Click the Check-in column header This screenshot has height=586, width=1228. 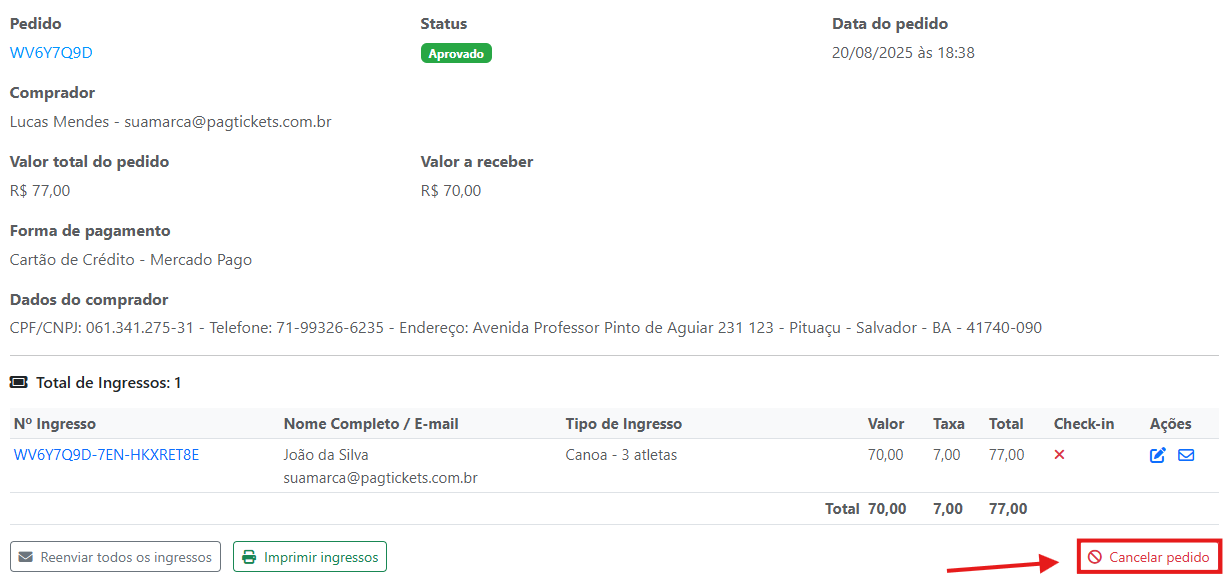click(x=1084, y=424)
